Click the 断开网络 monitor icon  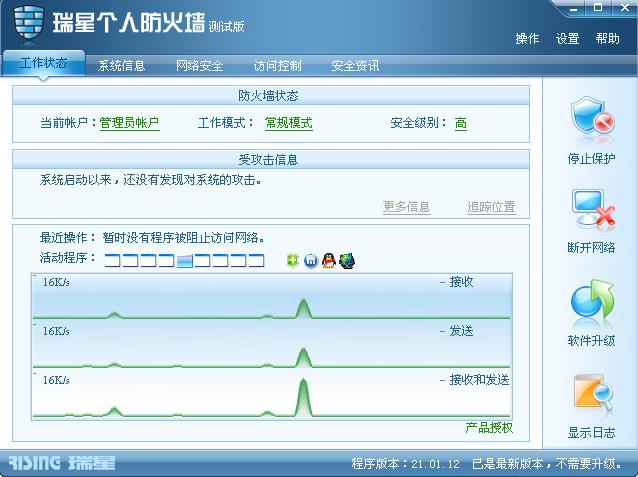pyautogui.click(x=592, y=208)
